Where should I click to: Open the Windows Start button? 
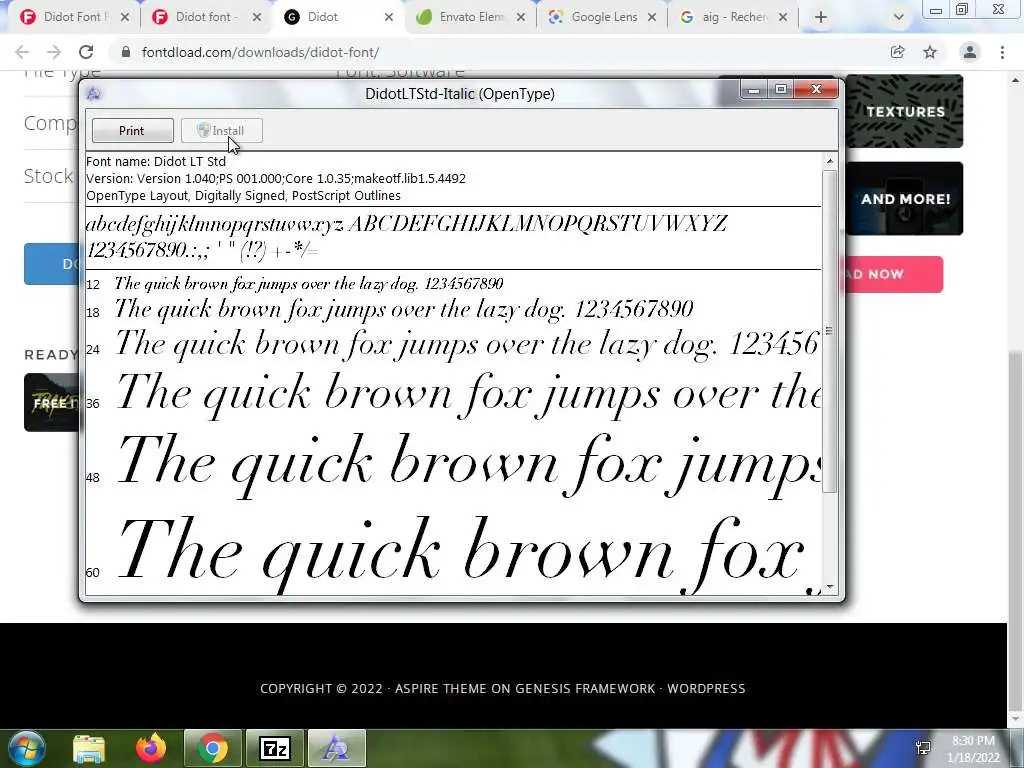[x=26, y=748]
